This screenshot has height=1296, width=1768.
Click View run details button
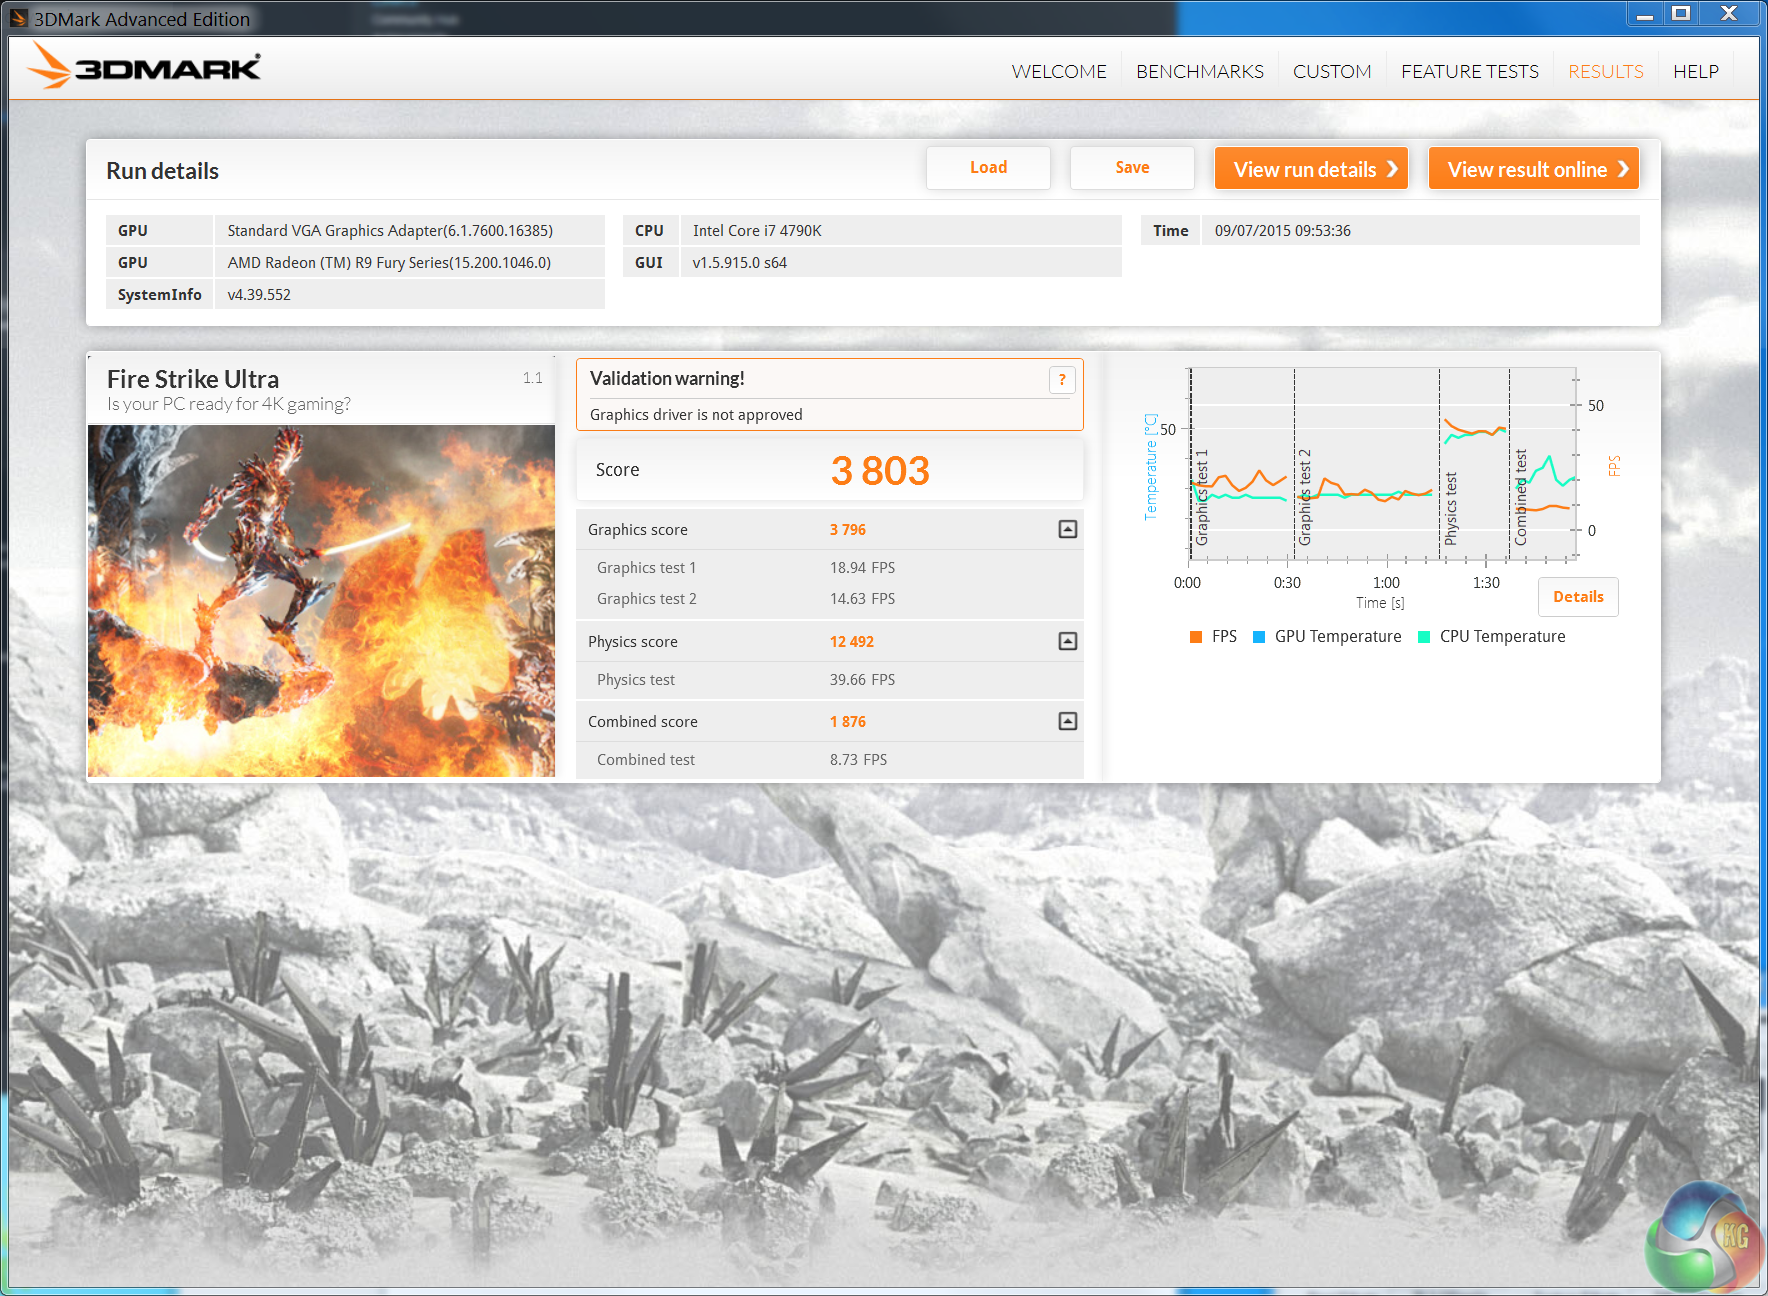coord(1311,169)
